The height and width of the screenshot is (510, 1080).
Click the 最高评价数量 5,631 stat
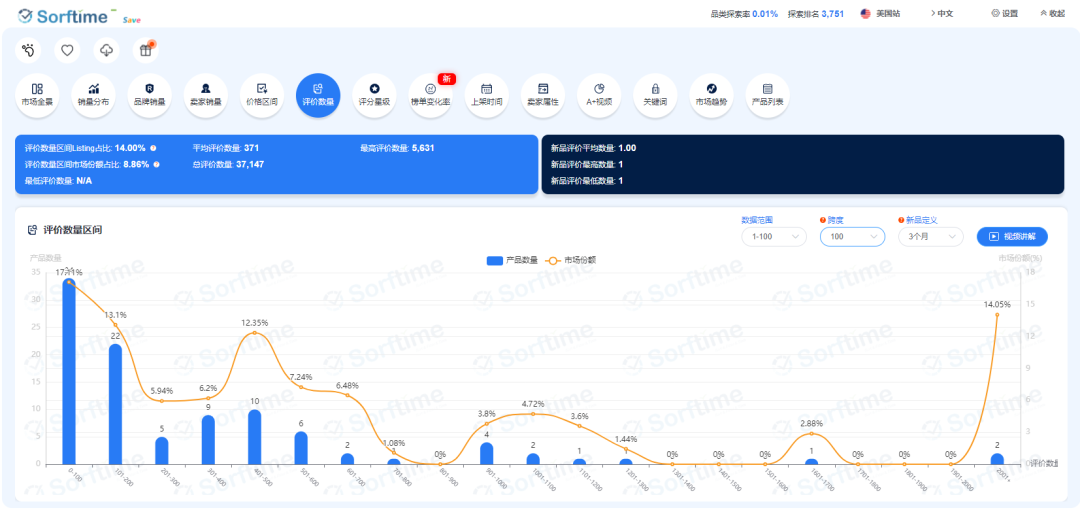(397, 147)
